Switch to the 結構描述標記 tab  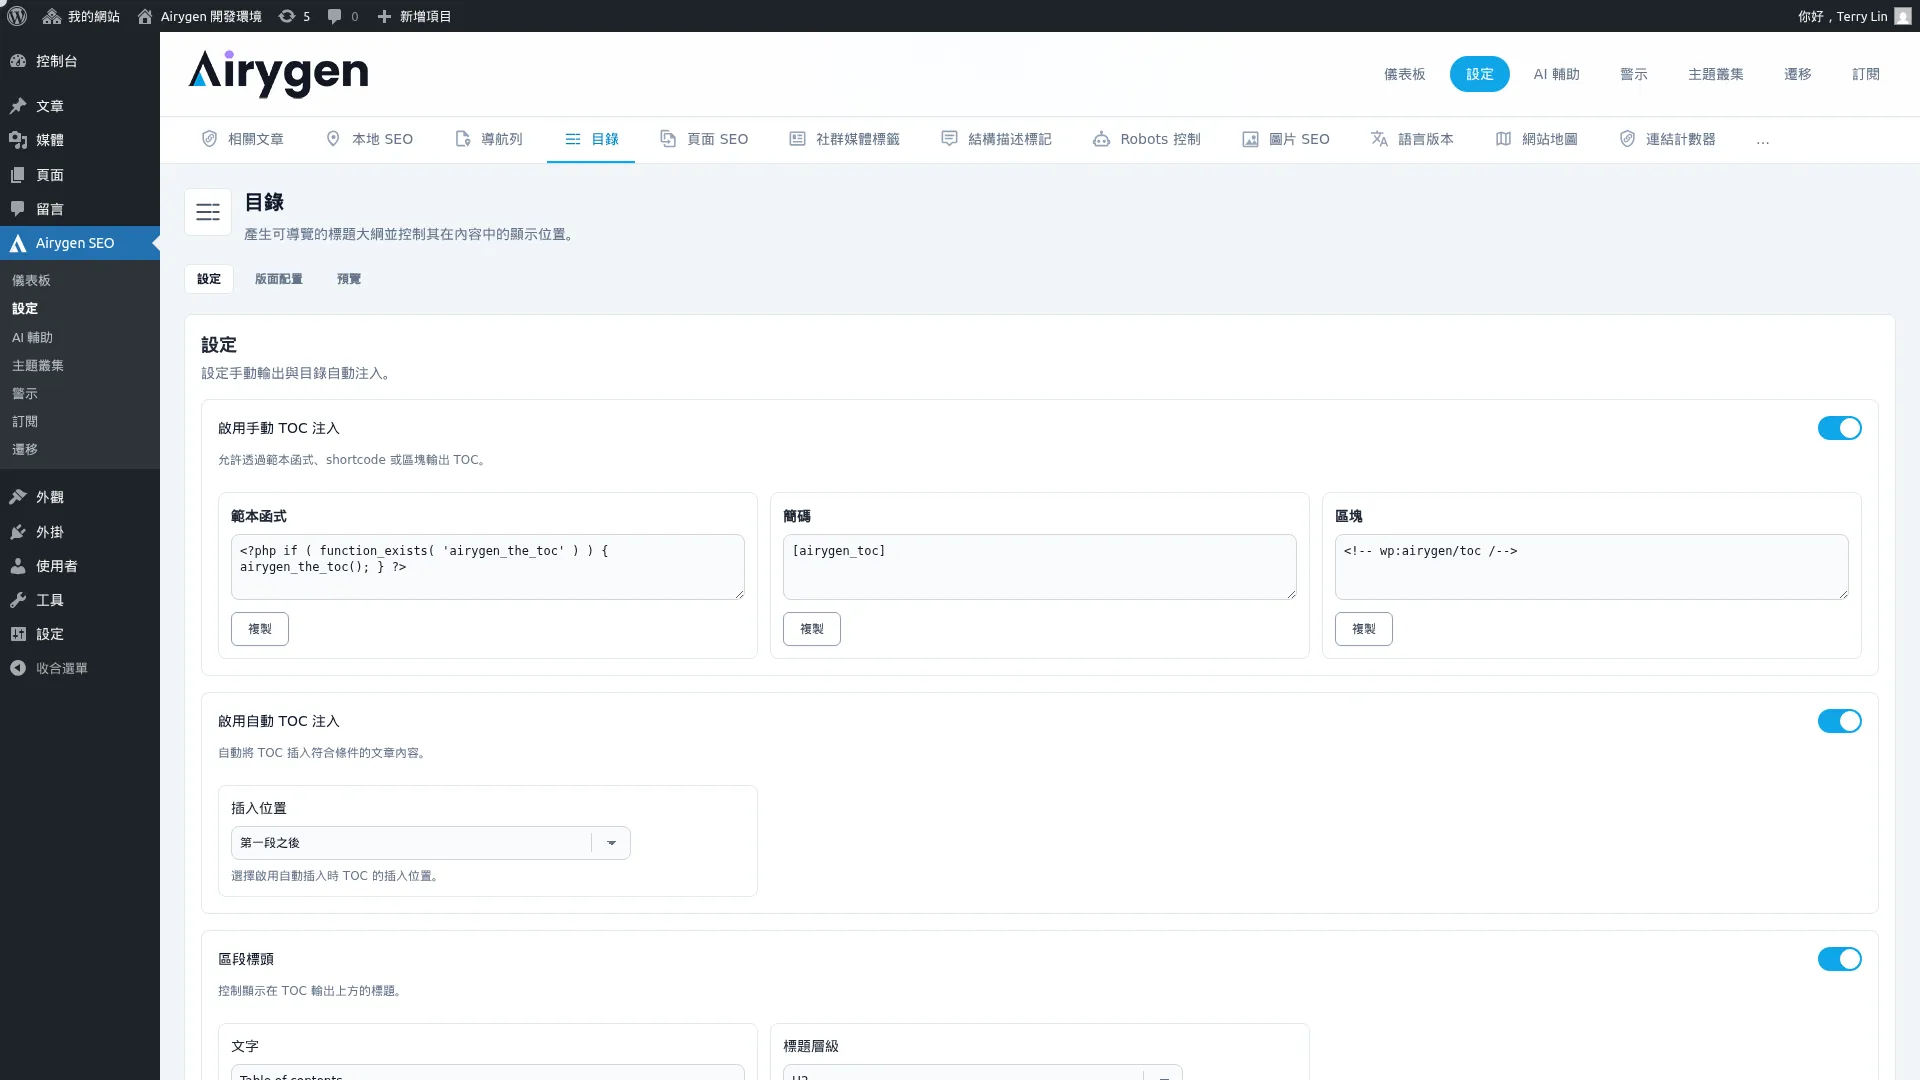pyautogui.click(x=996, y=139)
